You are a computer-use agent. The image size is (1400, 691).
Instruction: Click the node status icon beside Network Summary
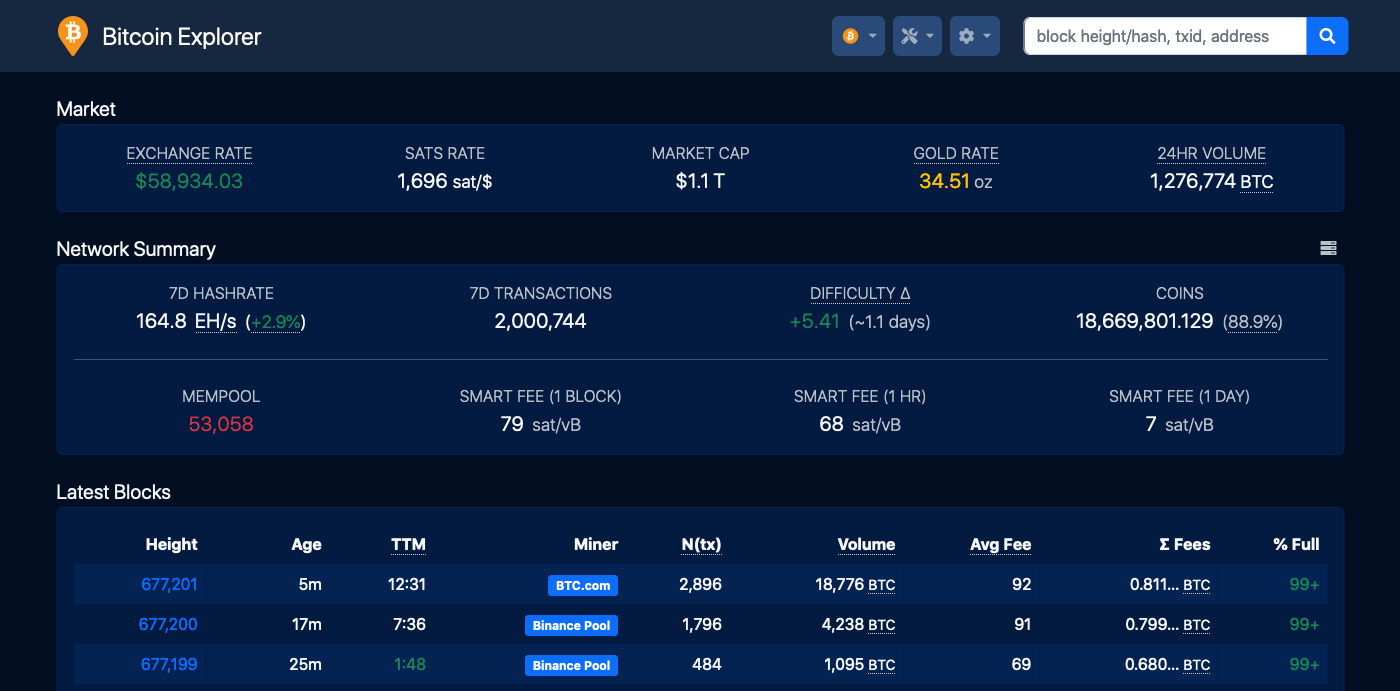[1328, 247]
